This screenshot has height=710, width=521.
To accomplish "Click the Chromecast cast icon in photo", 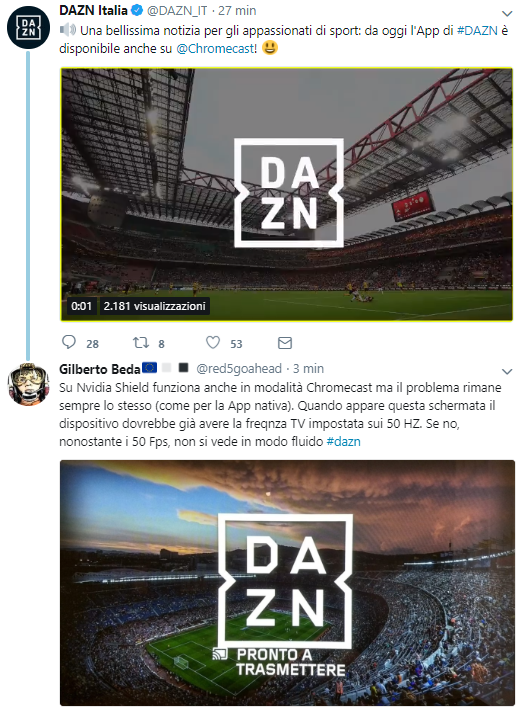I will [220, 654].
